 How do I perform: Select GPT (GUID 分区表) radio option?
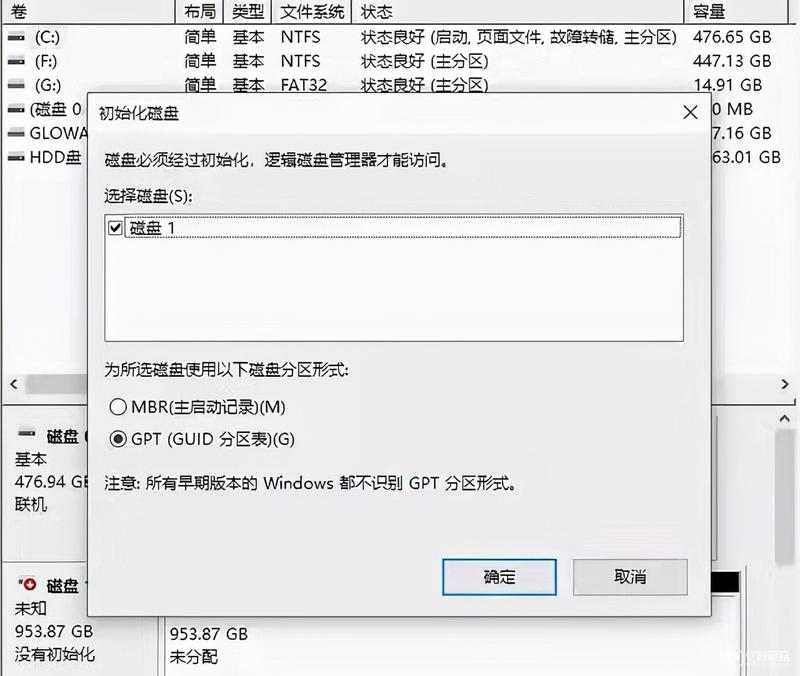pyautogui.click(x=118, y=439)
